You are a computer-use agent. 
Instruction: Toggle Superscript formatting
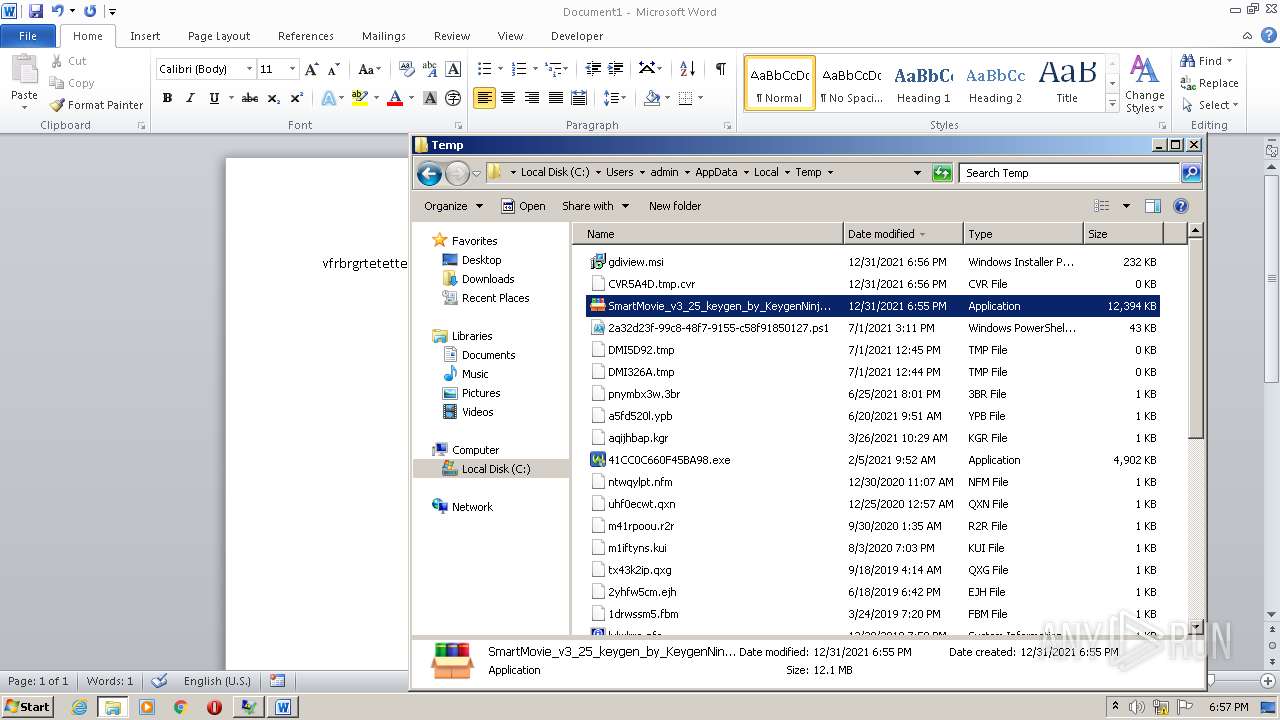pyautogui.click(x=297, y=98)
